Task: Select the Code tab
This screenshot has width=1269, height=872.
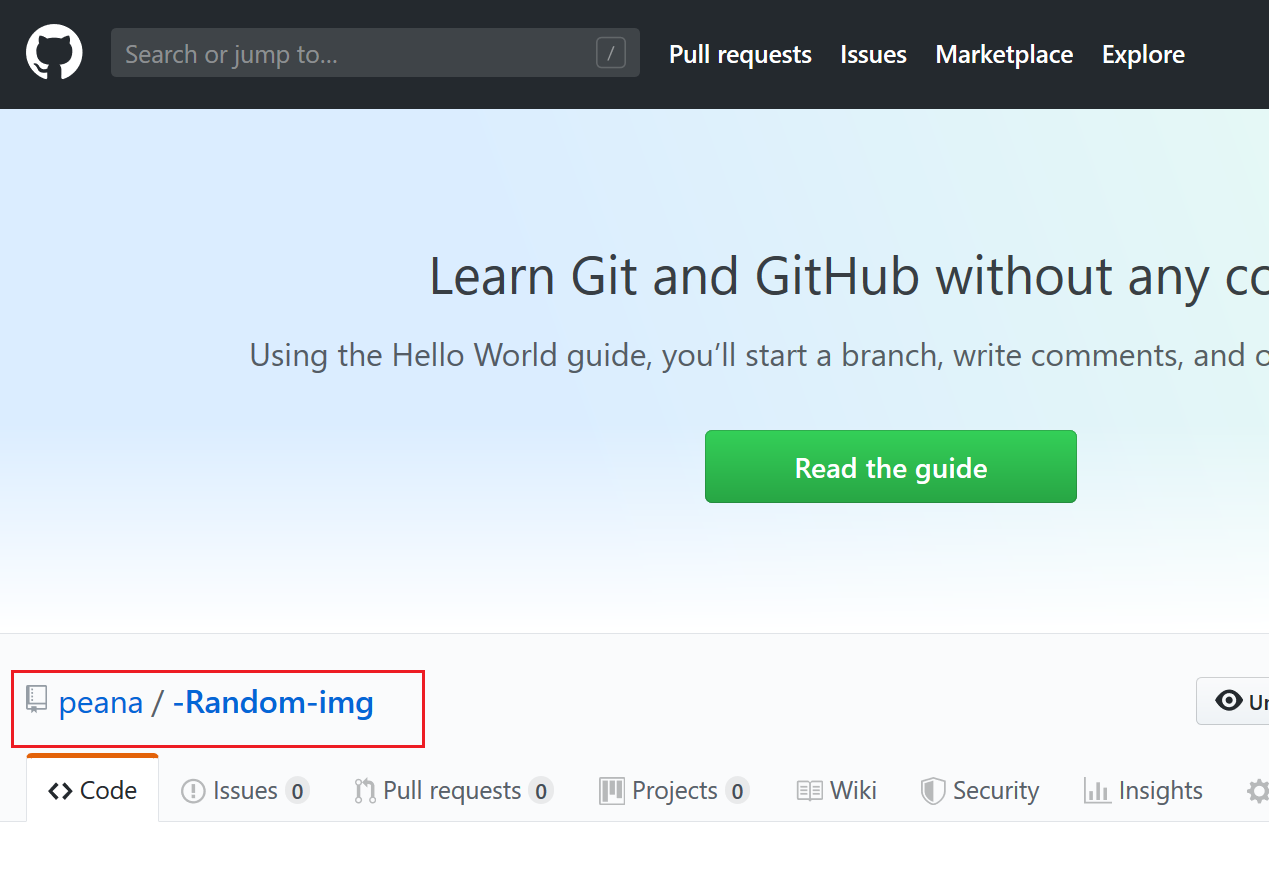Action: pos(92,790)
